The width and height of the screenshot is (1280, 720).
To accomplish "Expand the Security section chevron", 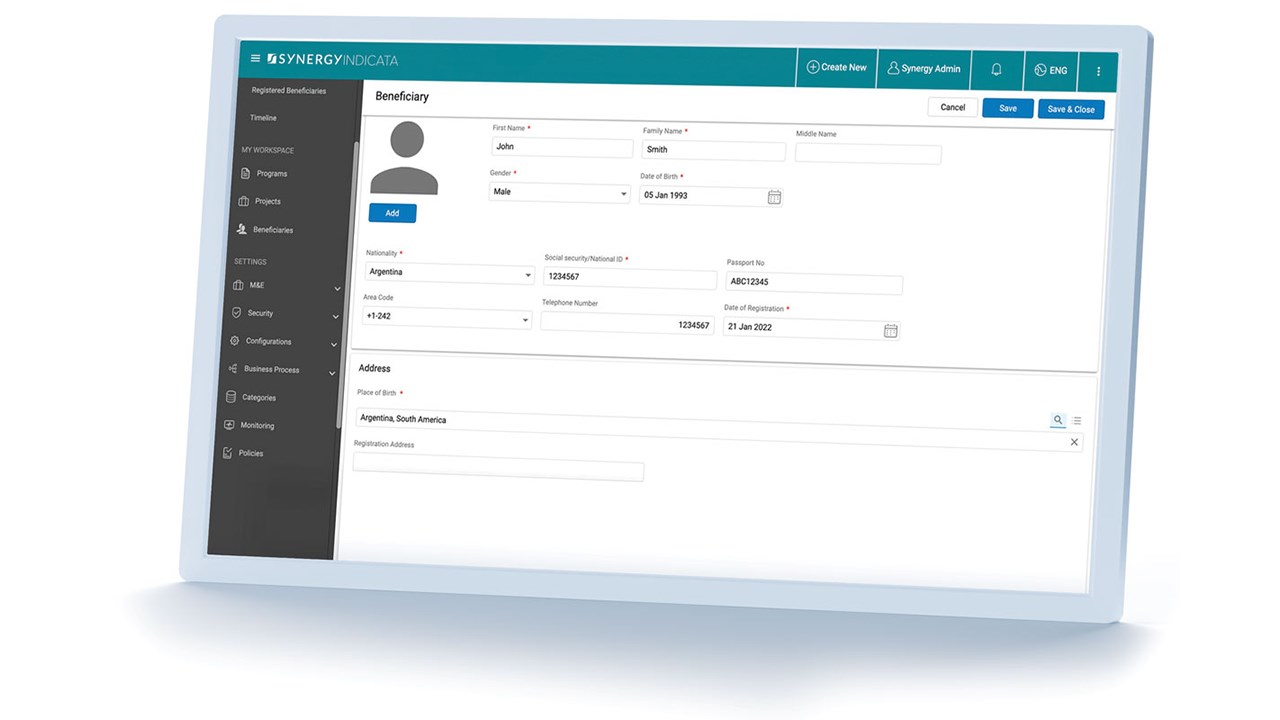I will (336, 316).
